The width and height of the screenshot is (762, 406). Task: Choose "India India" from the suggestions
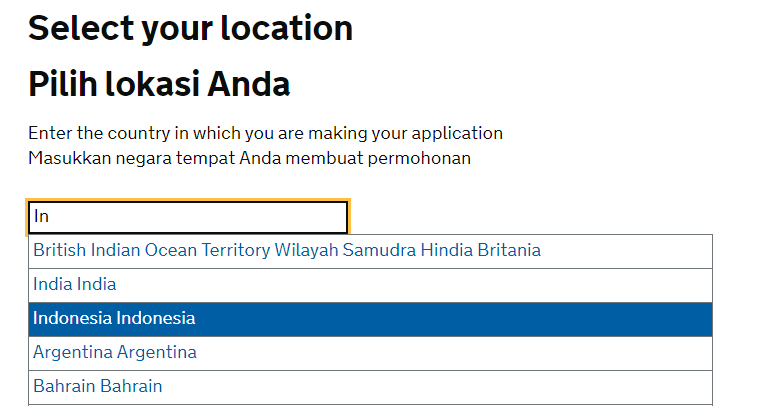coord(75,284)
